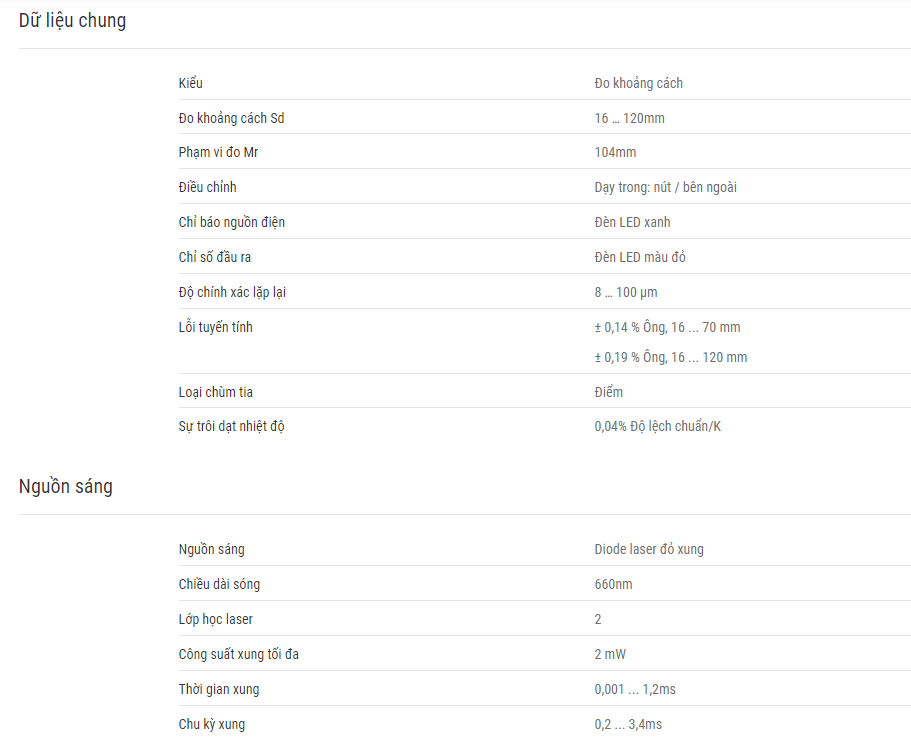Click the "Nguồn sáng" section heading
Screen dimensions: 911x752
[66, 486]
